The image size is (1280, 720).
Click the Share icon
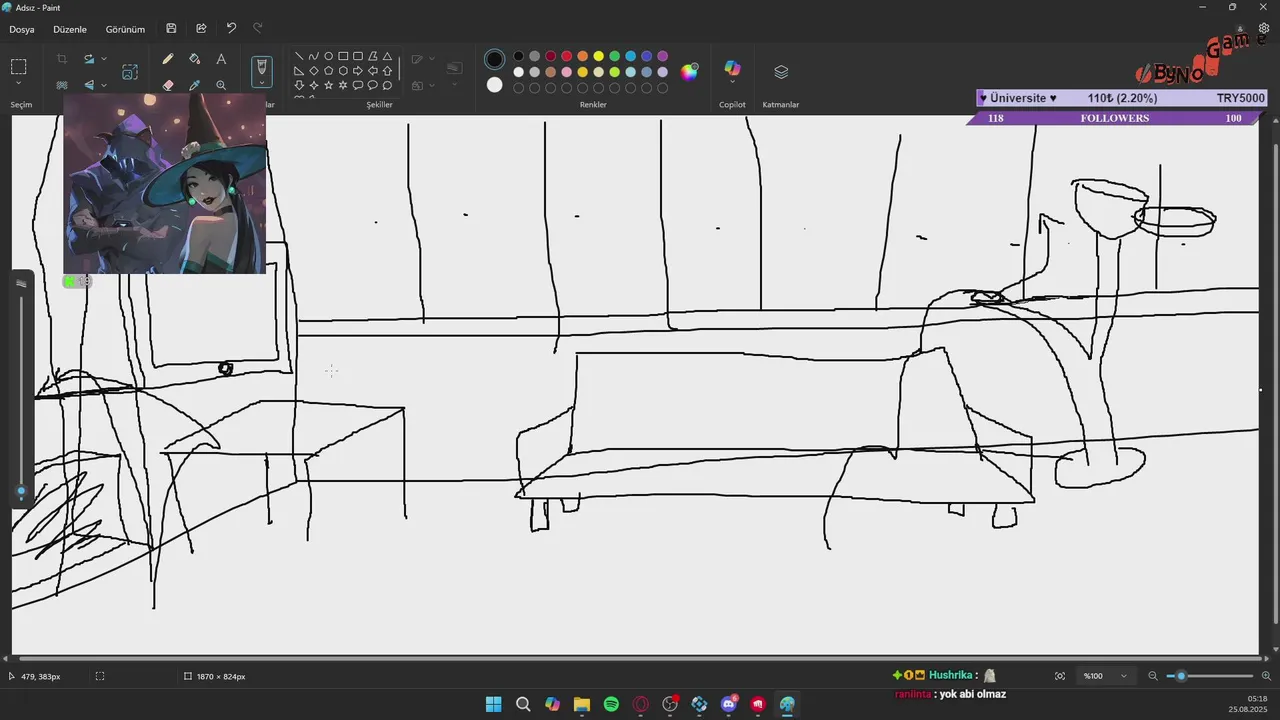point(201,29)
